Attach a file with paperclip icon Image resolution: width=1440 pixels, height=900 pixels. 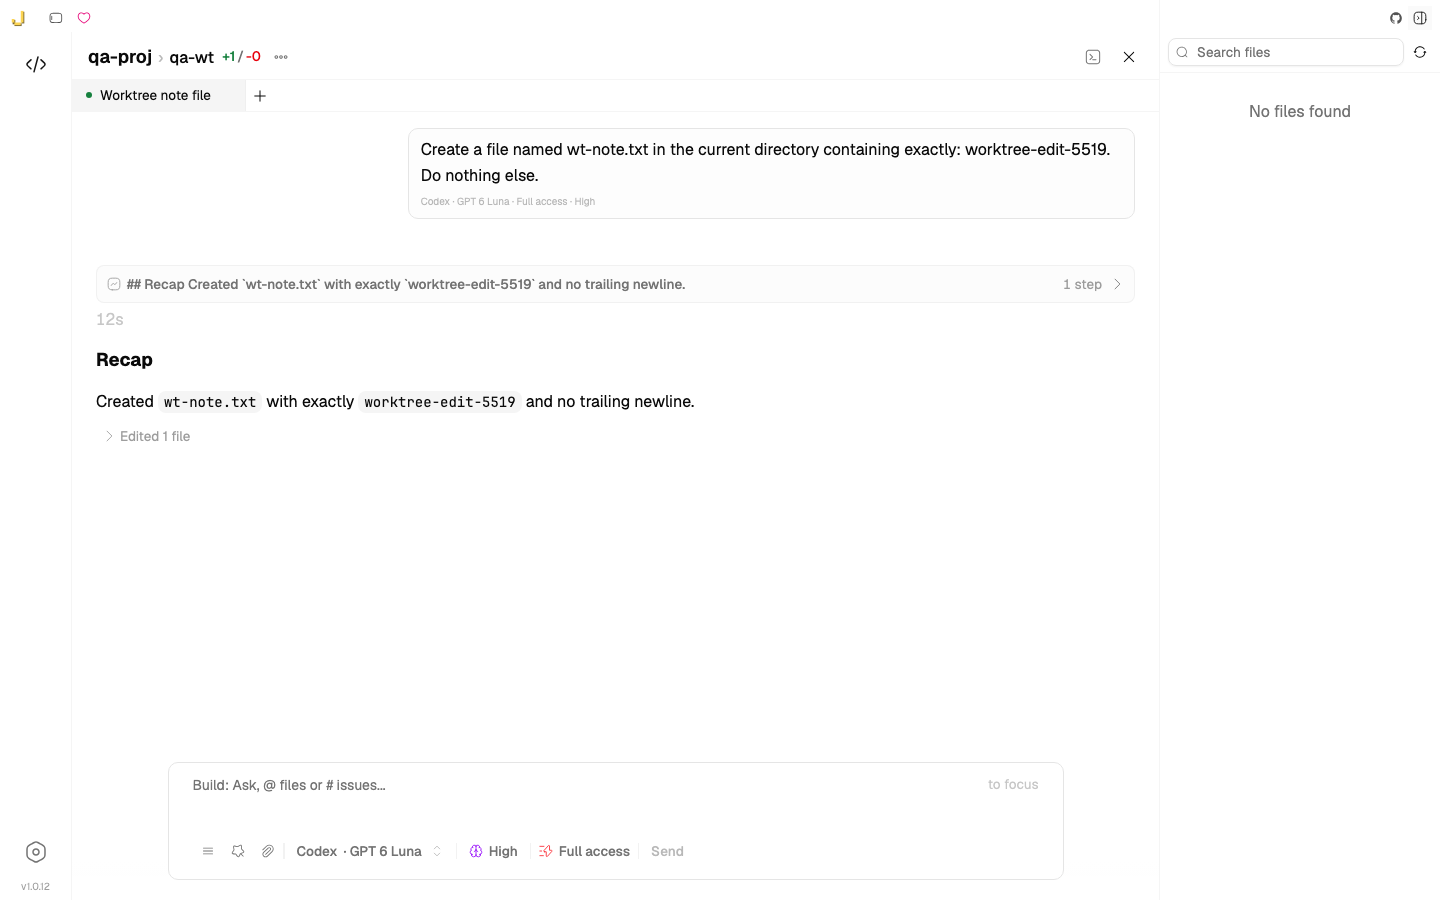click(268, 851)
